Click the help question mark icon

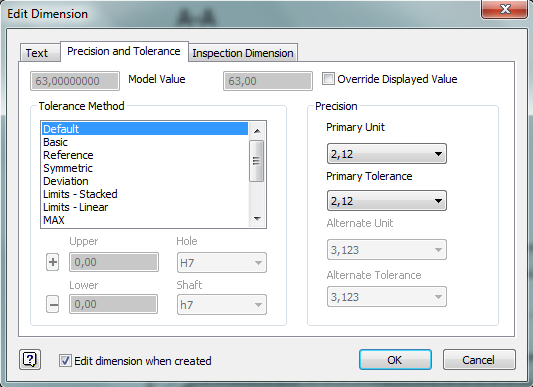tap(30, 359)
